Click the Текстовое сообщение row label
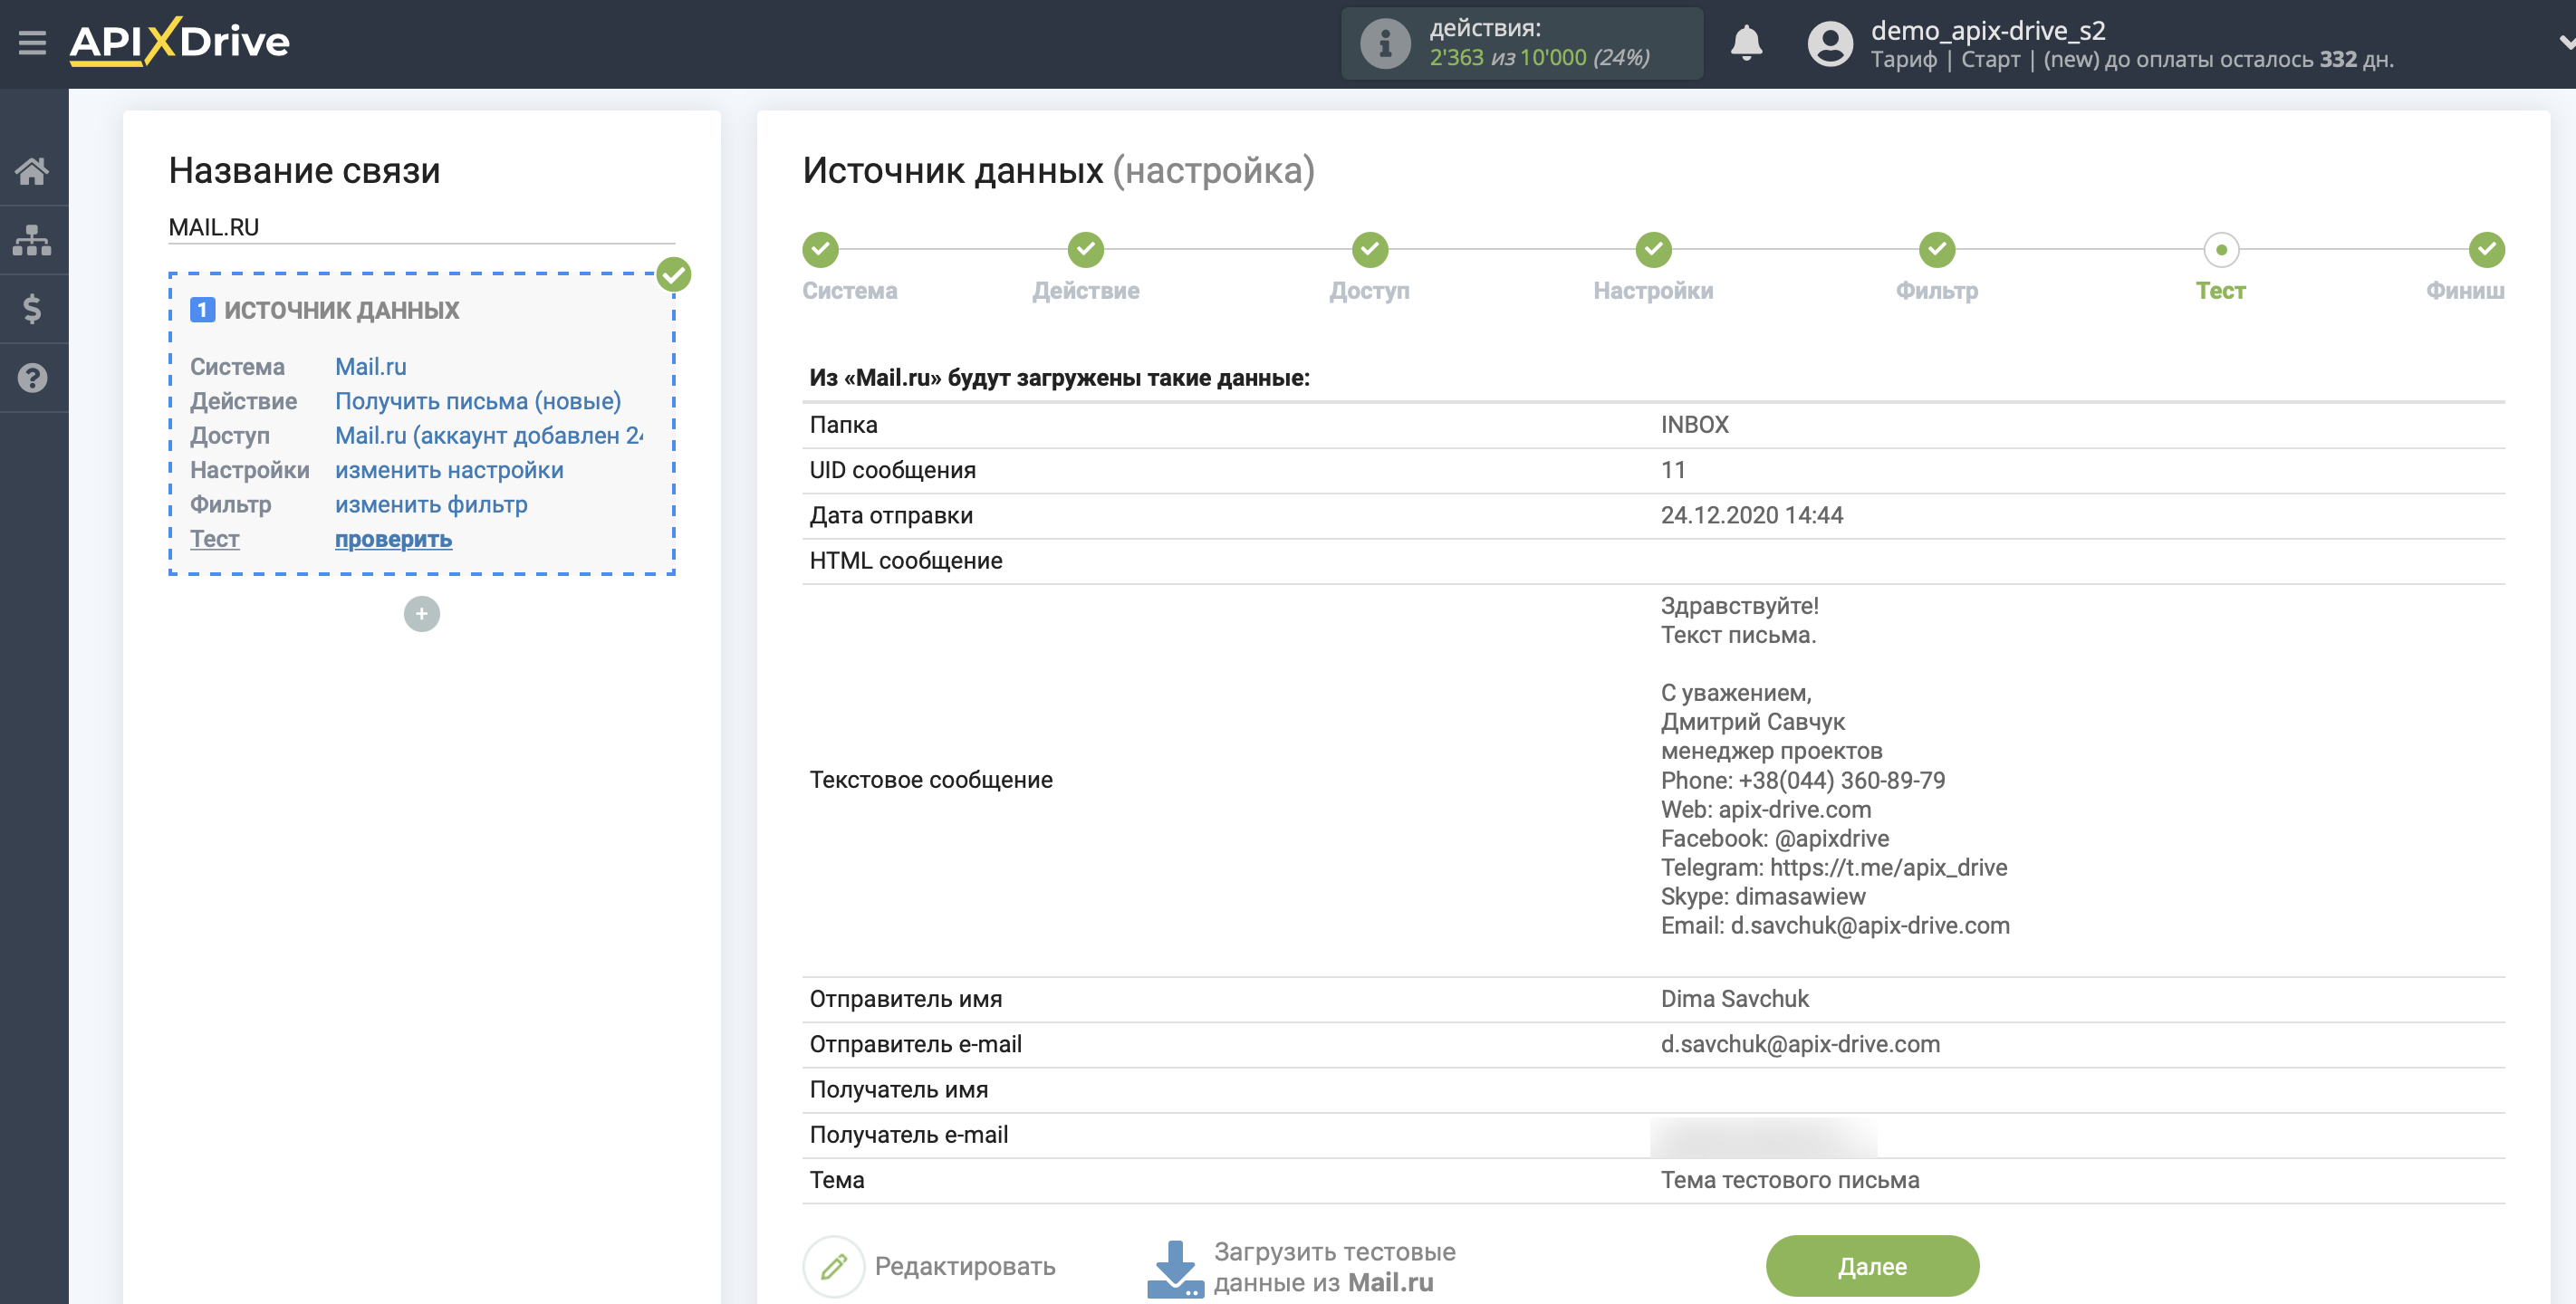 point(931,779)
